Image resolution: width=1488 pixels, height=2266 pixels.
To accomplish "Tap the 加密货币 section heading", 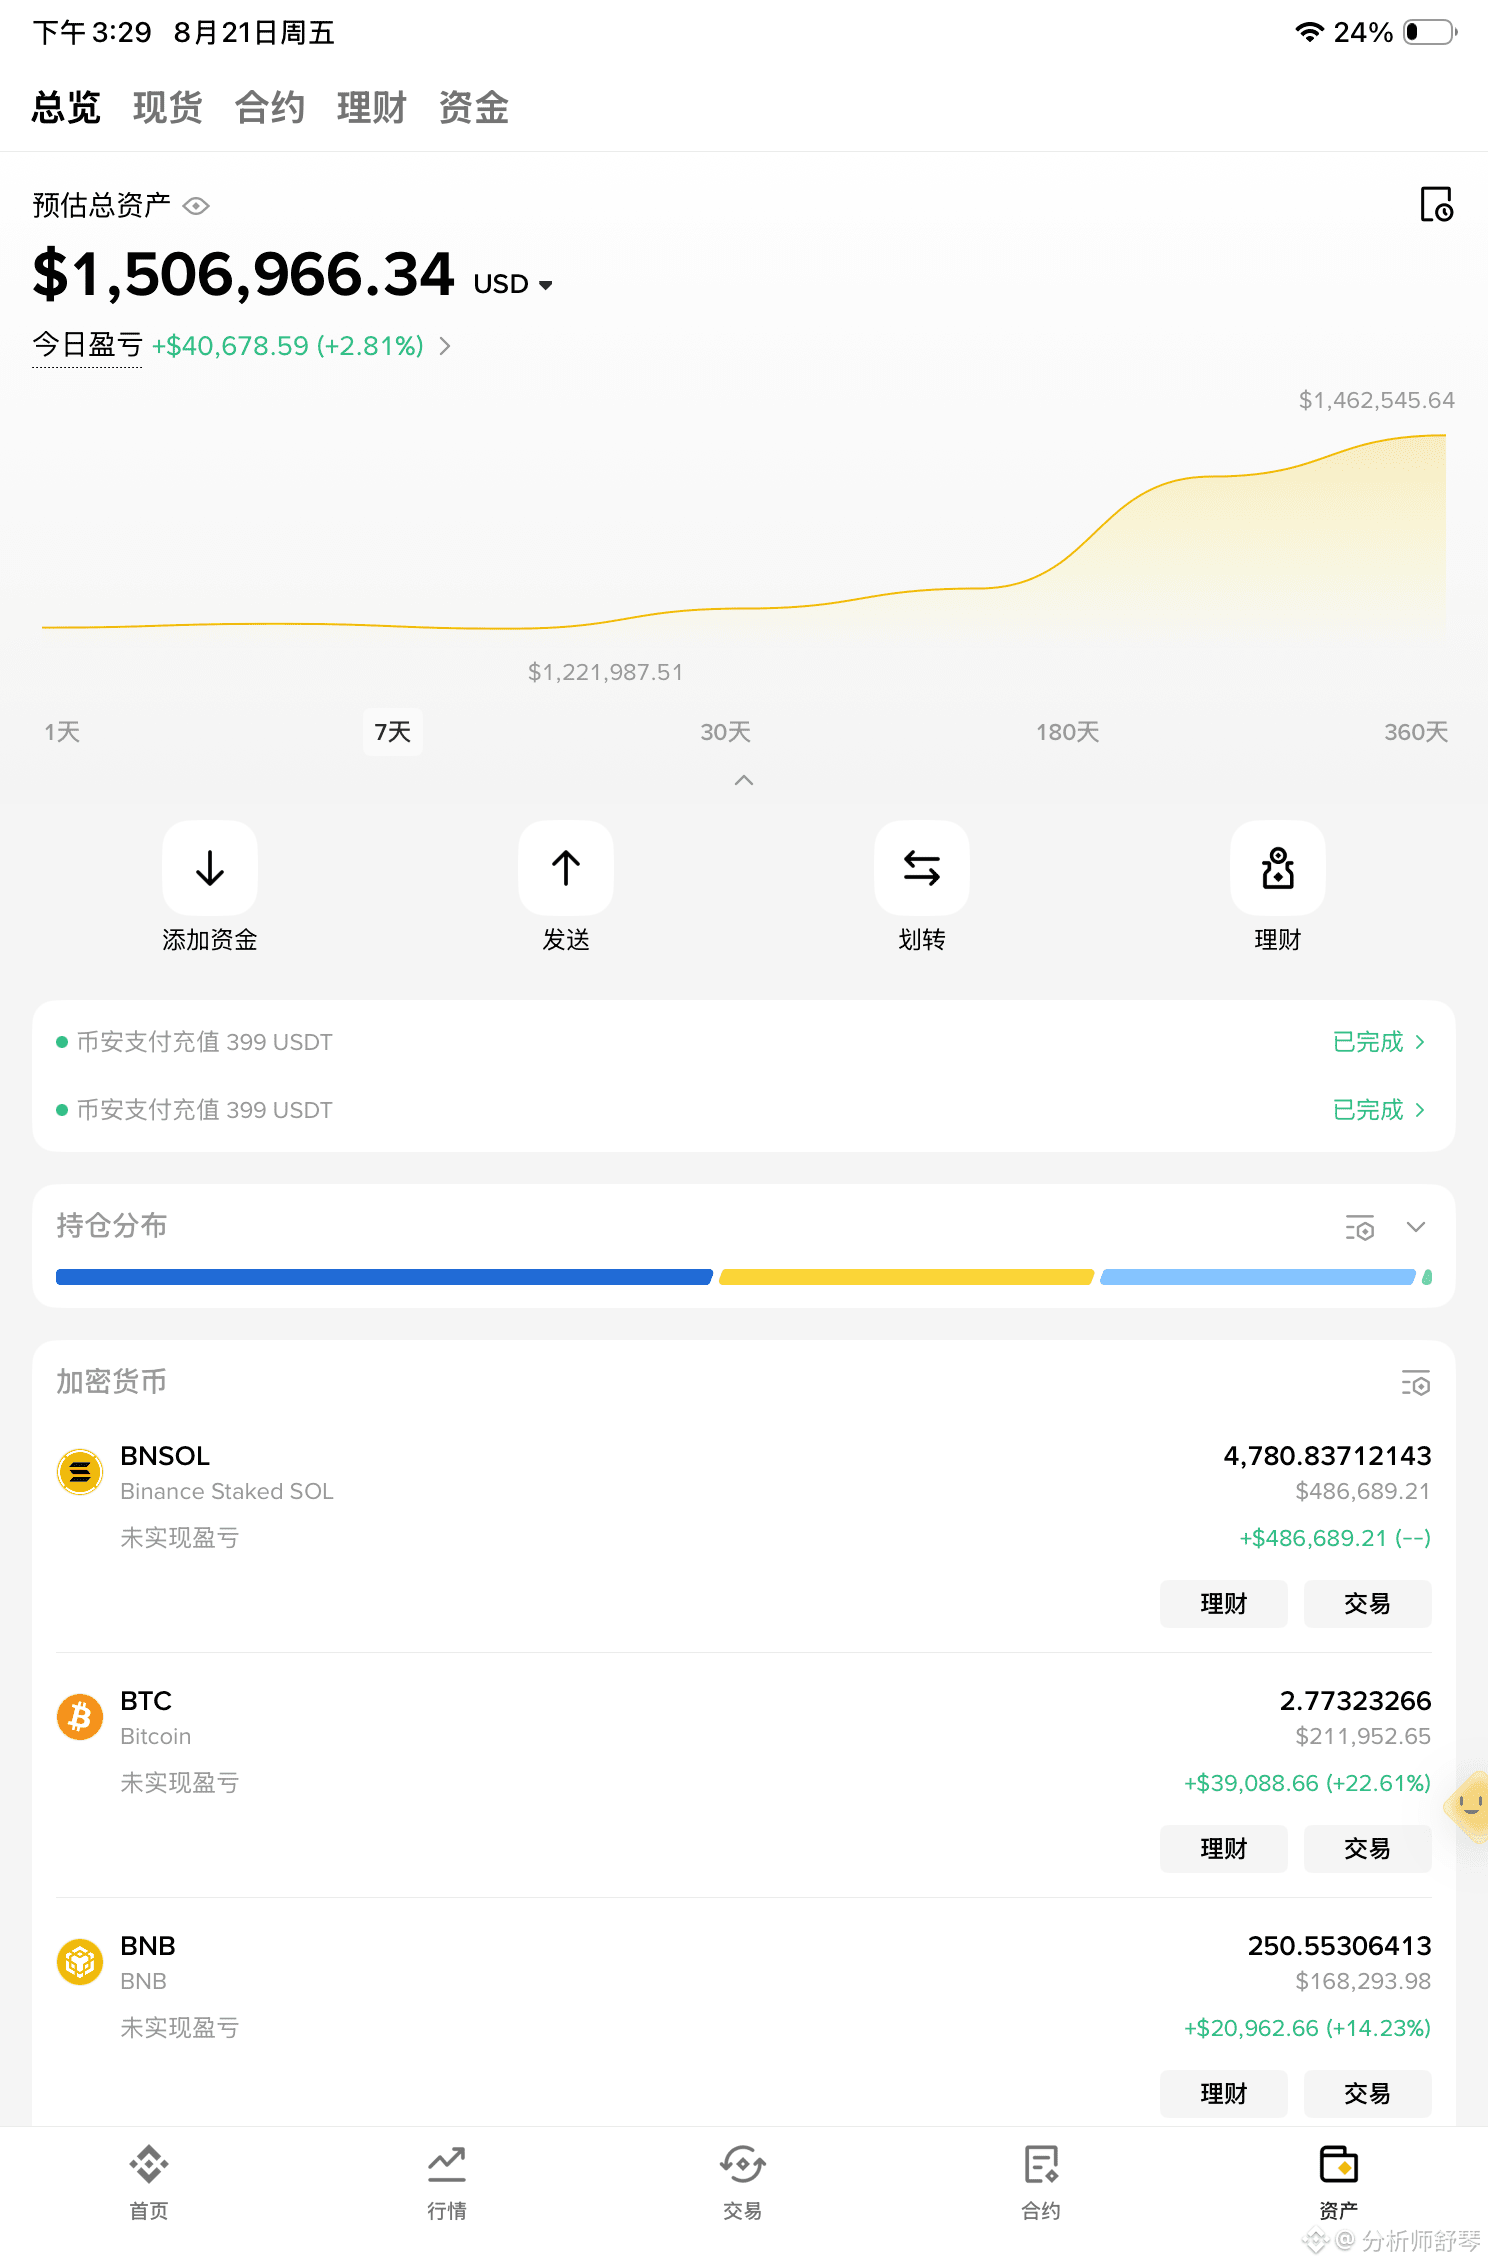I will pos(112,1382).
